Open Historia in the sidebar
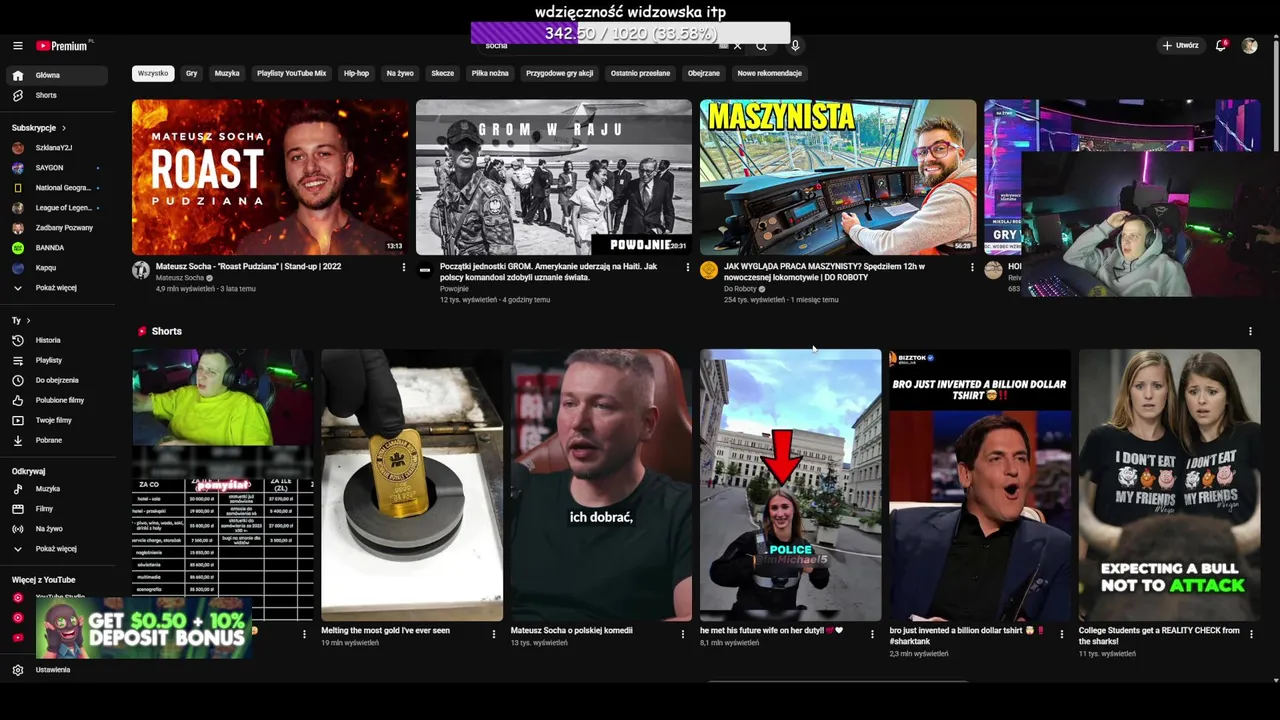The width and height of the screenshot is (1280, 720). [57, 340]
